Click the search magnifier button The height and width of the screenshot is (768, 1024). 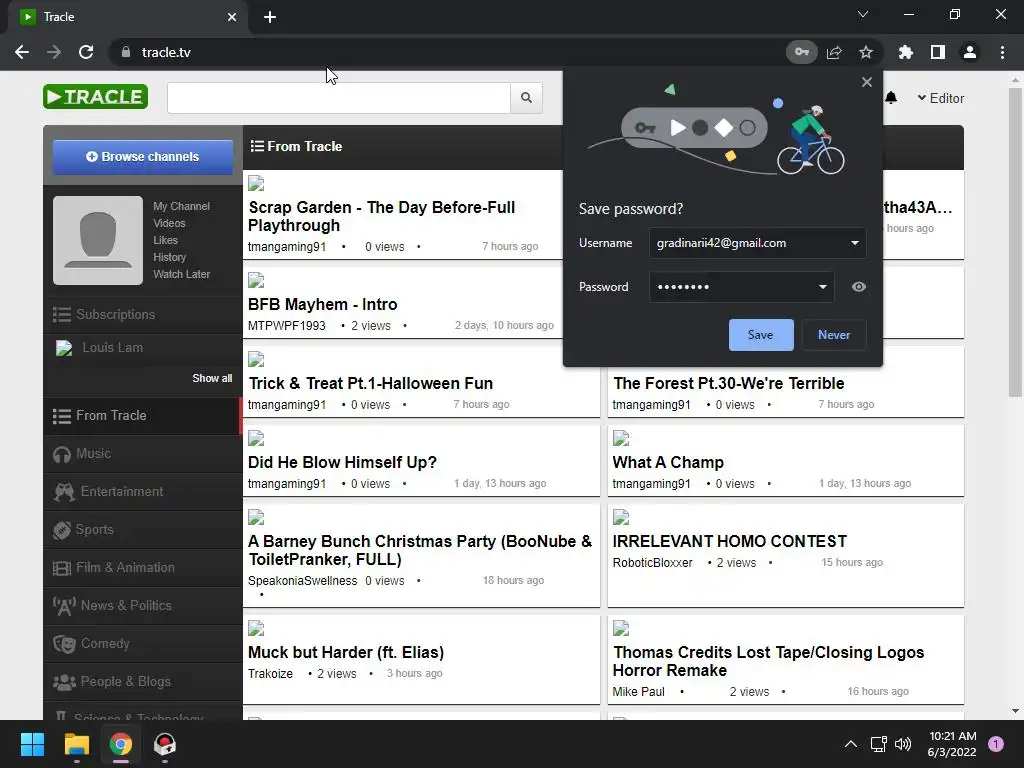click(526, 98)
